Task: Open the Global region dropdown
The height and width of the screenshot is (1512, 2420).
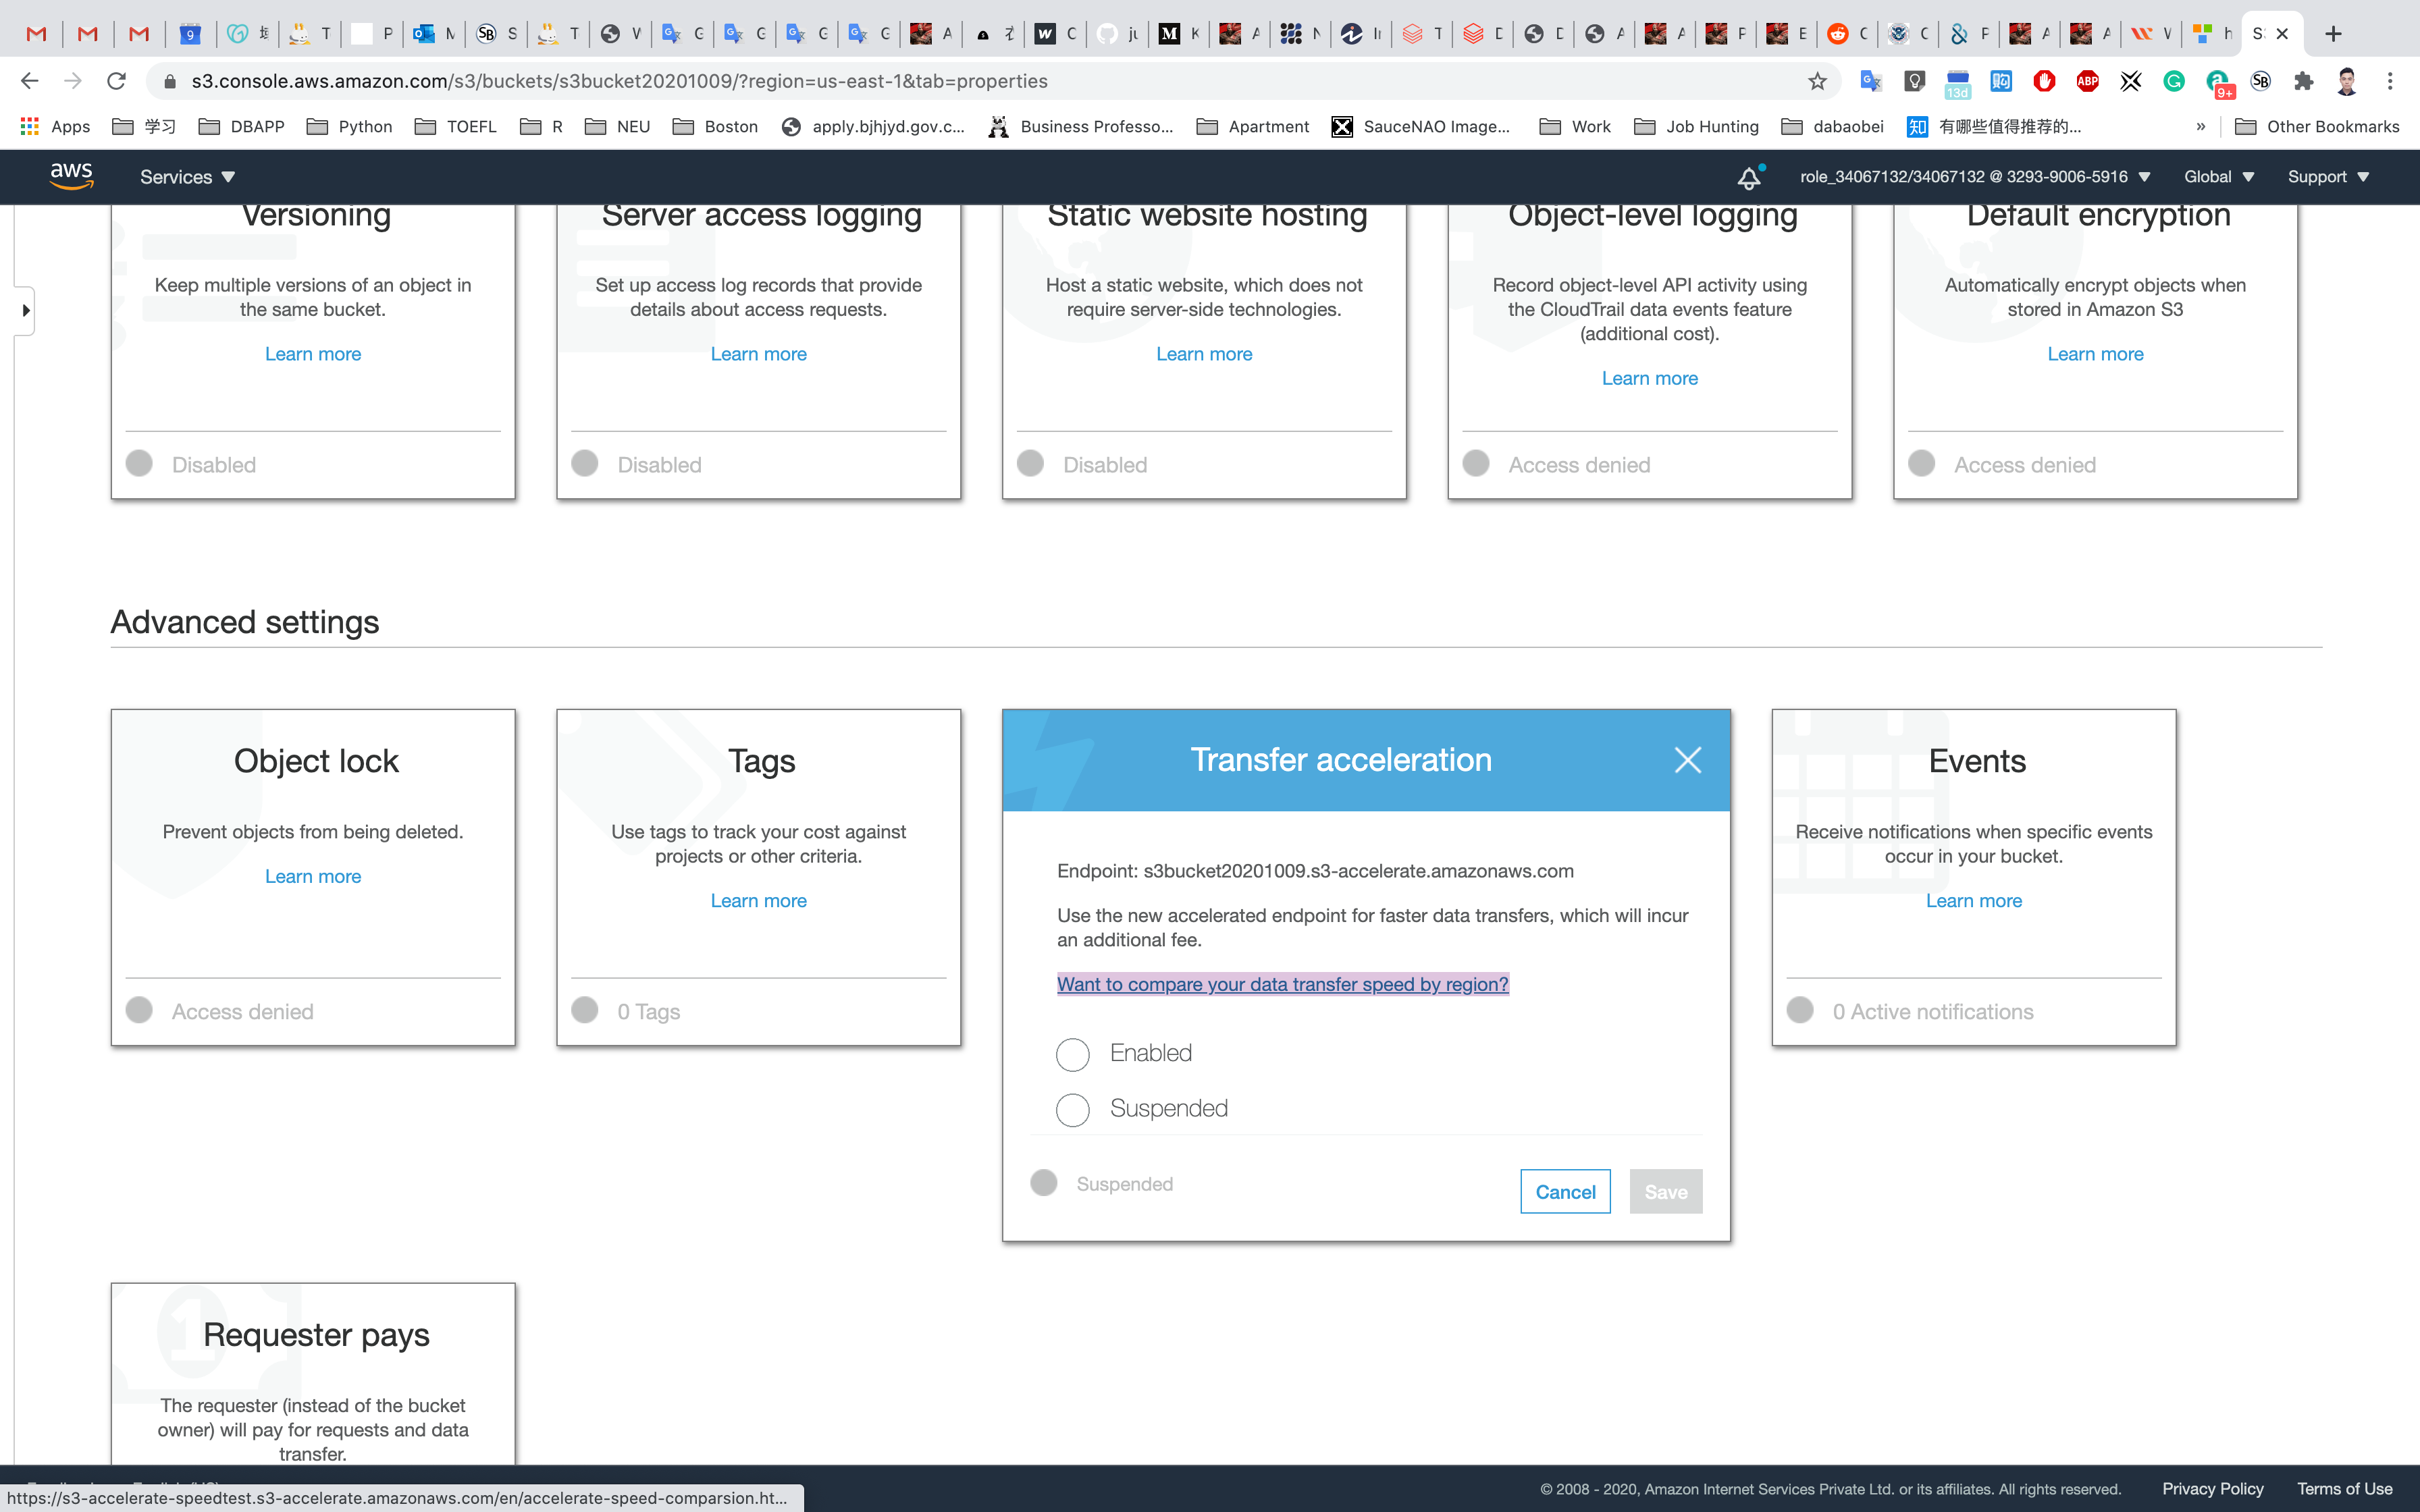Action: (2218, 177)
